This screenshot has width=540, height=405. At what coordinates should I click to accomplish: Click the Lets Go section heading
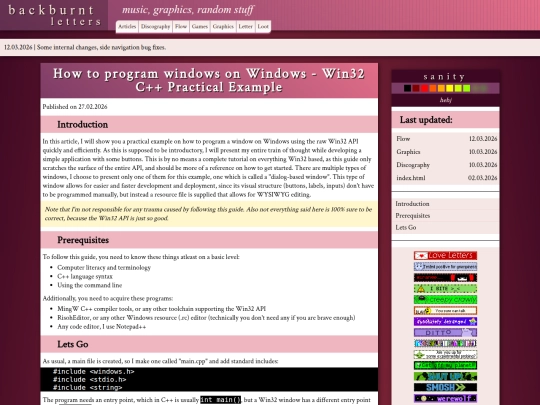[73, 344]
